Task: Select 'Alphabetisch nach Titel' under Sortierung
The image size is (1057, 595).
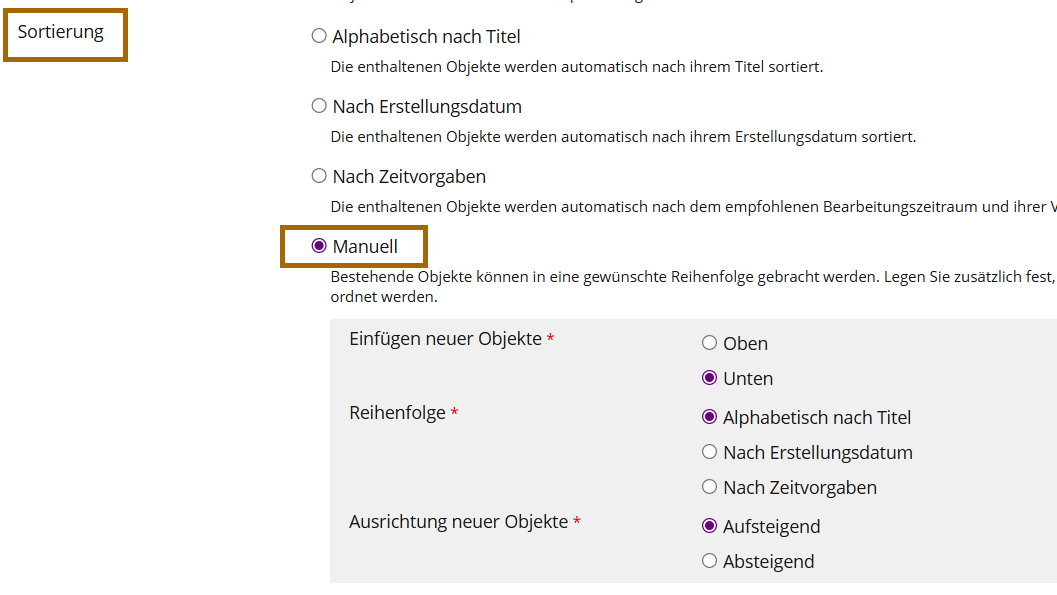Action: click(319, 36)
